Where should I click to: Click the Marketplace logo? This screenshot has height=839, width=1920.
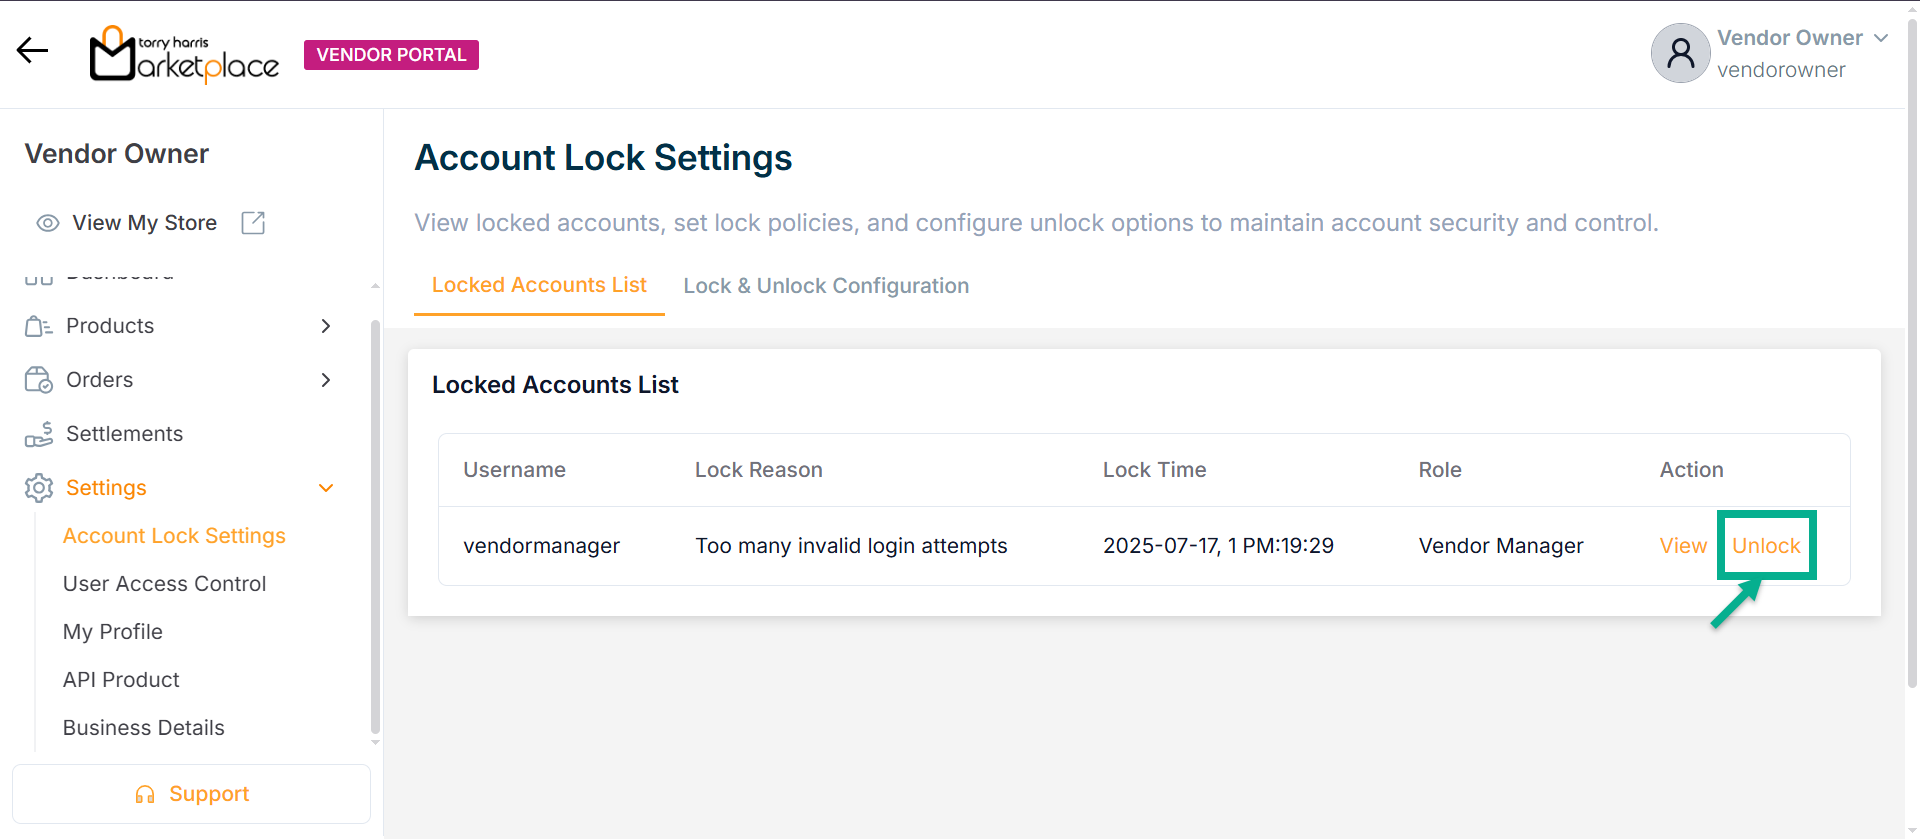[x=184, y=54]
